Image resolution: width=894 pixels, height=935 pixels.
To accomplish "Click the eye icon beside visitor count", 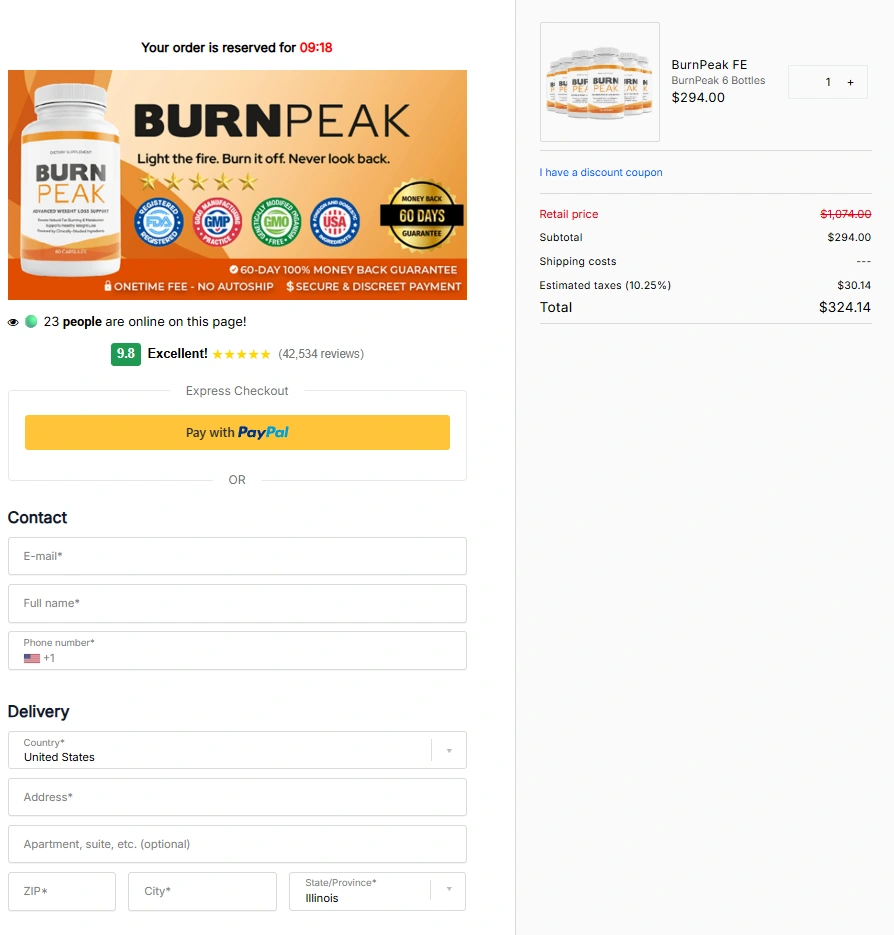I will [x=14, y=321].
